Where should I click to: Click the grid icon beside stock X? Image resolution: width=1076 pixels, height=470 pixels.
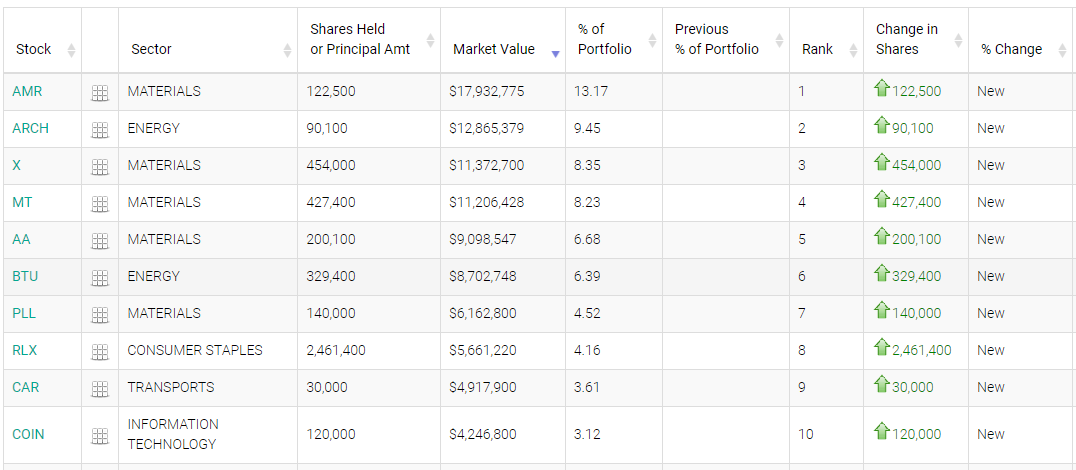tap(100, 167)
